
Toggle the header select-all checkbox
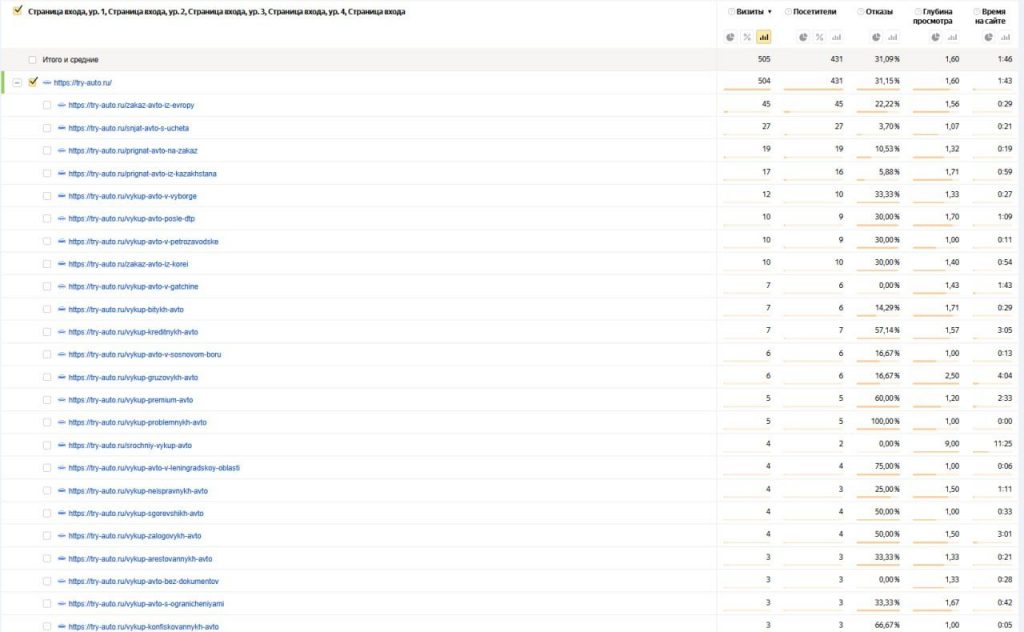(x=17, y=12)
